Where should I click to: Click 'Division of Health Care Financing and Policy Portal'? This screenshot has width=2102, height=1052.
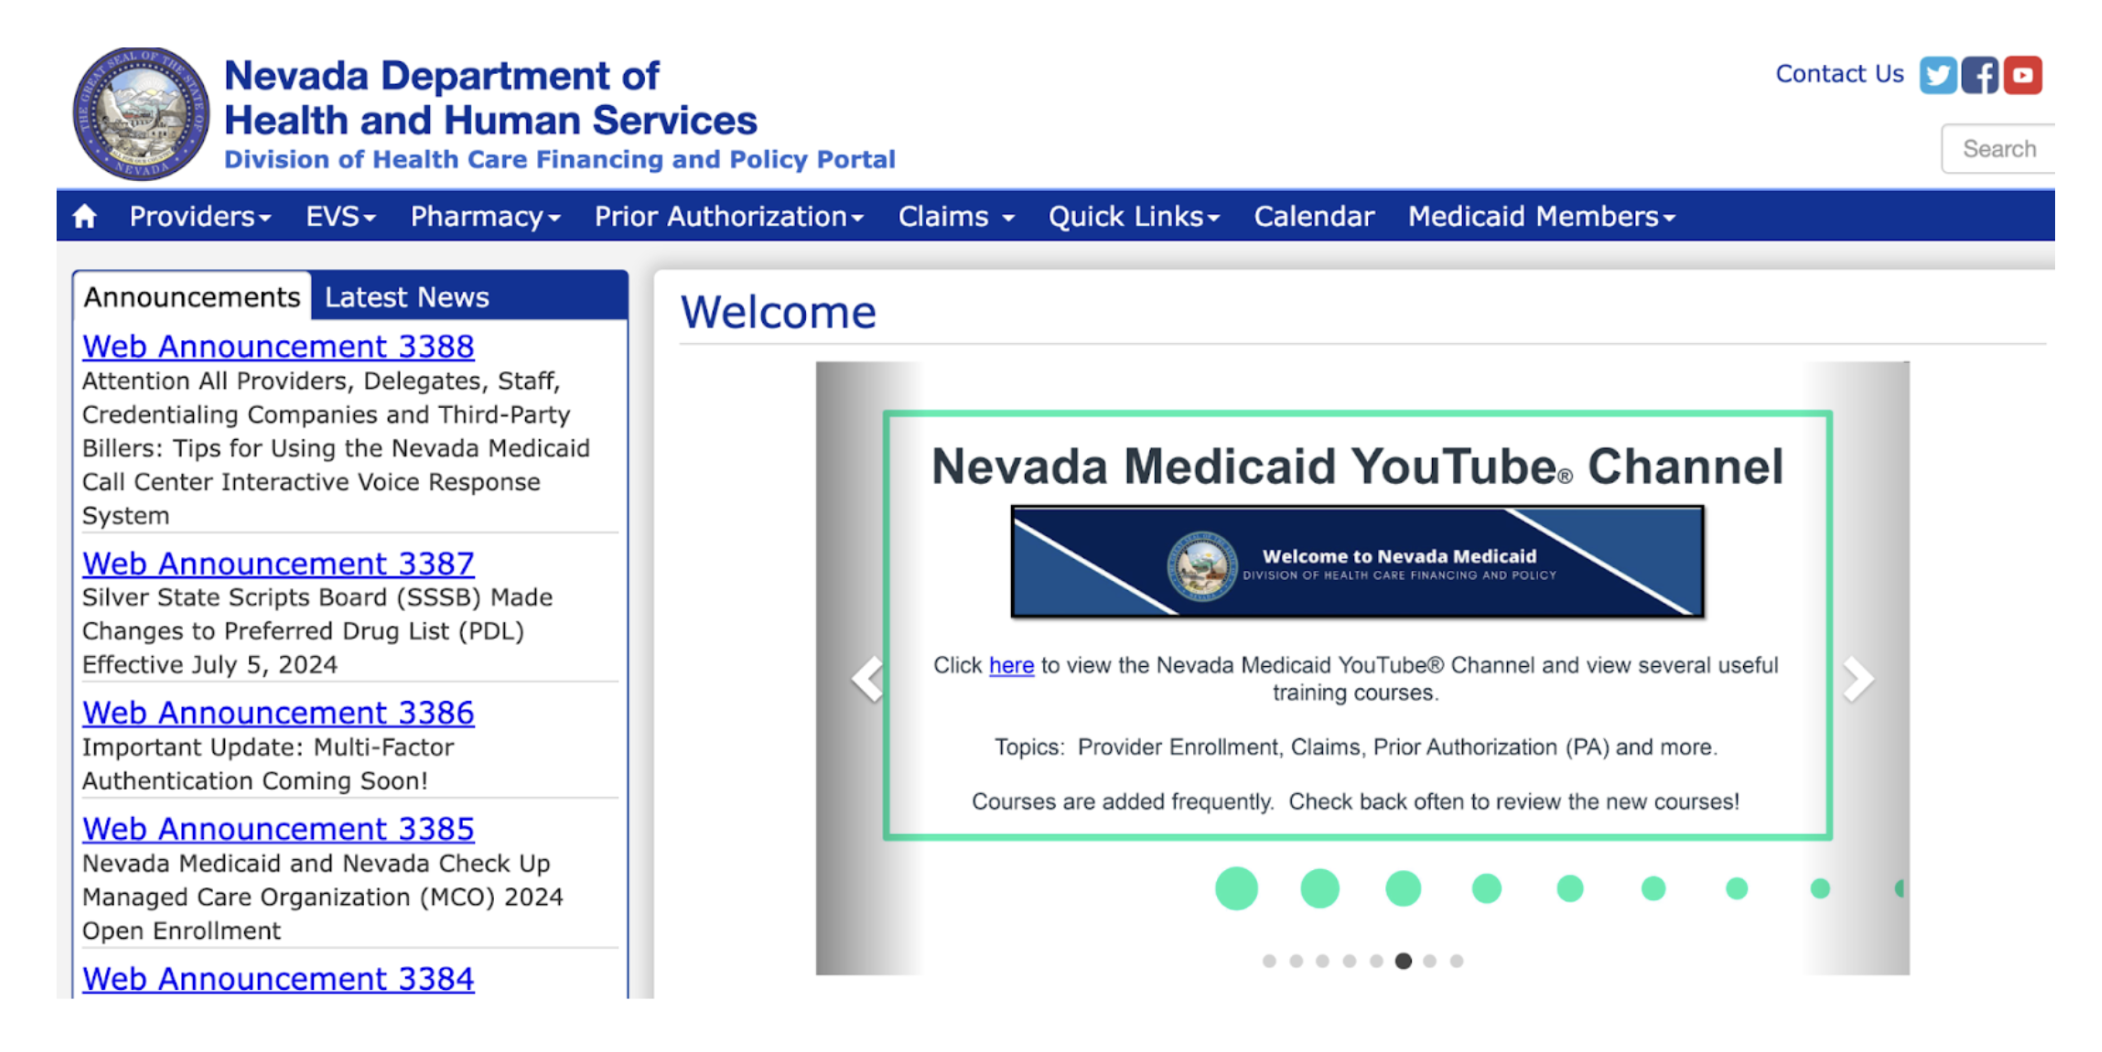pyautogui.click(x=560, y=159)
